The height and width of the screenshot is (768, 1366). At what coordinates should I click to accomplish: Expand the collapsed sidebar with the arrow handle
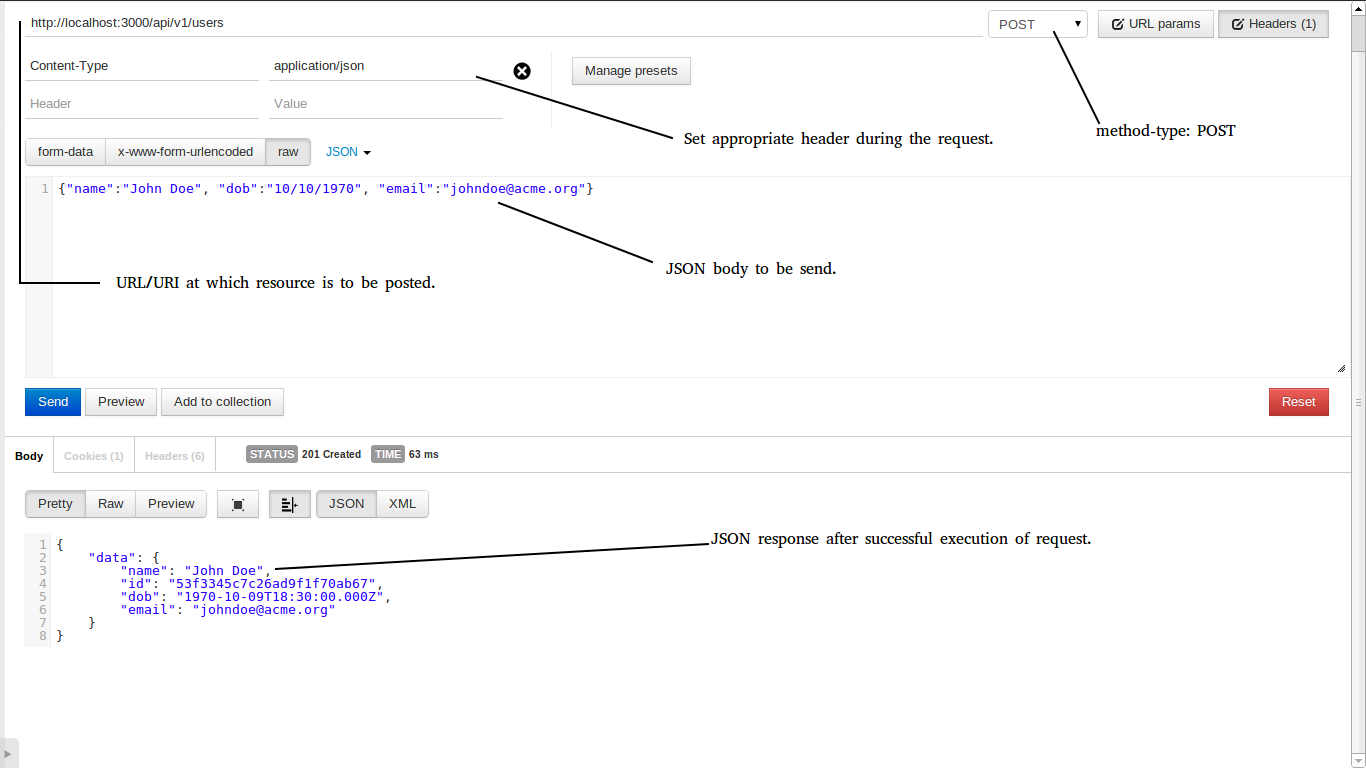[x=9, y=753]
